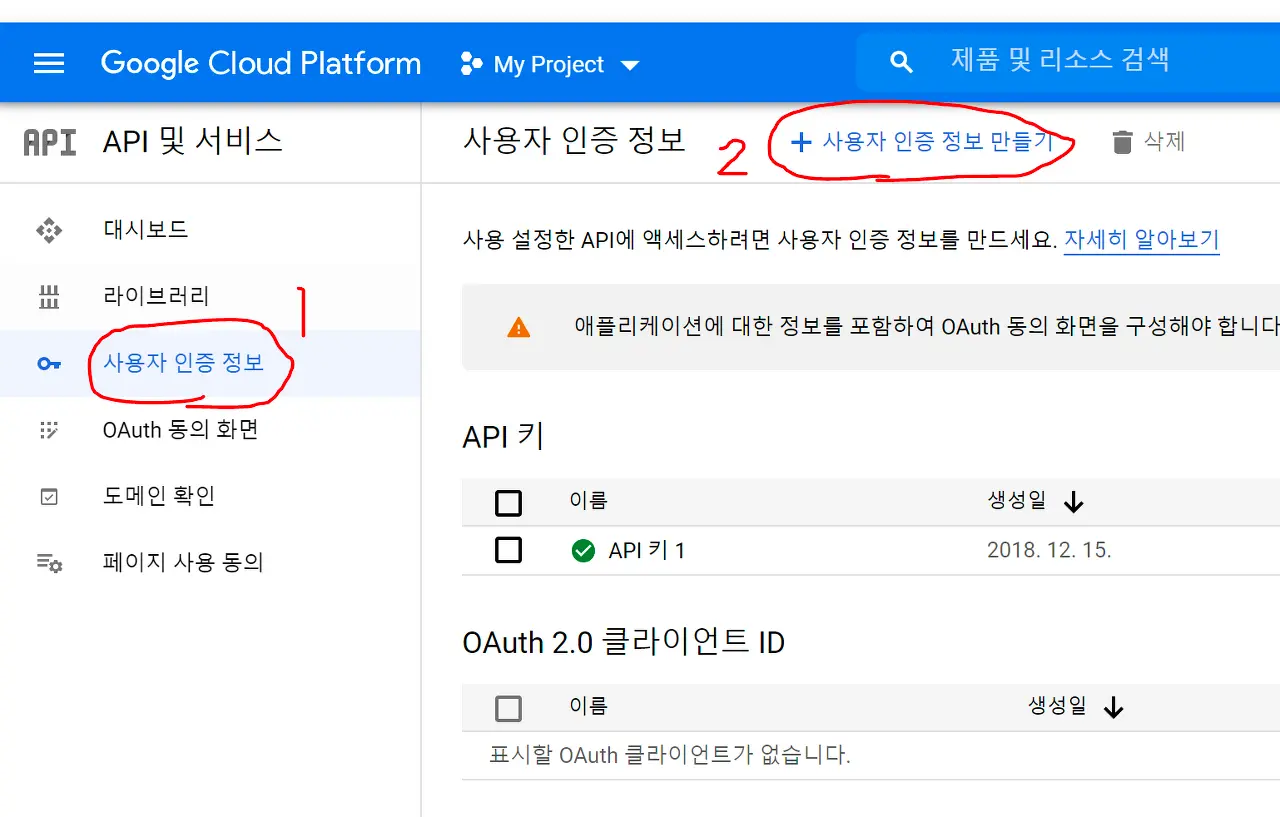
Task: Open OAuth 동의 화면 in the sidebar
Action: 181,430
